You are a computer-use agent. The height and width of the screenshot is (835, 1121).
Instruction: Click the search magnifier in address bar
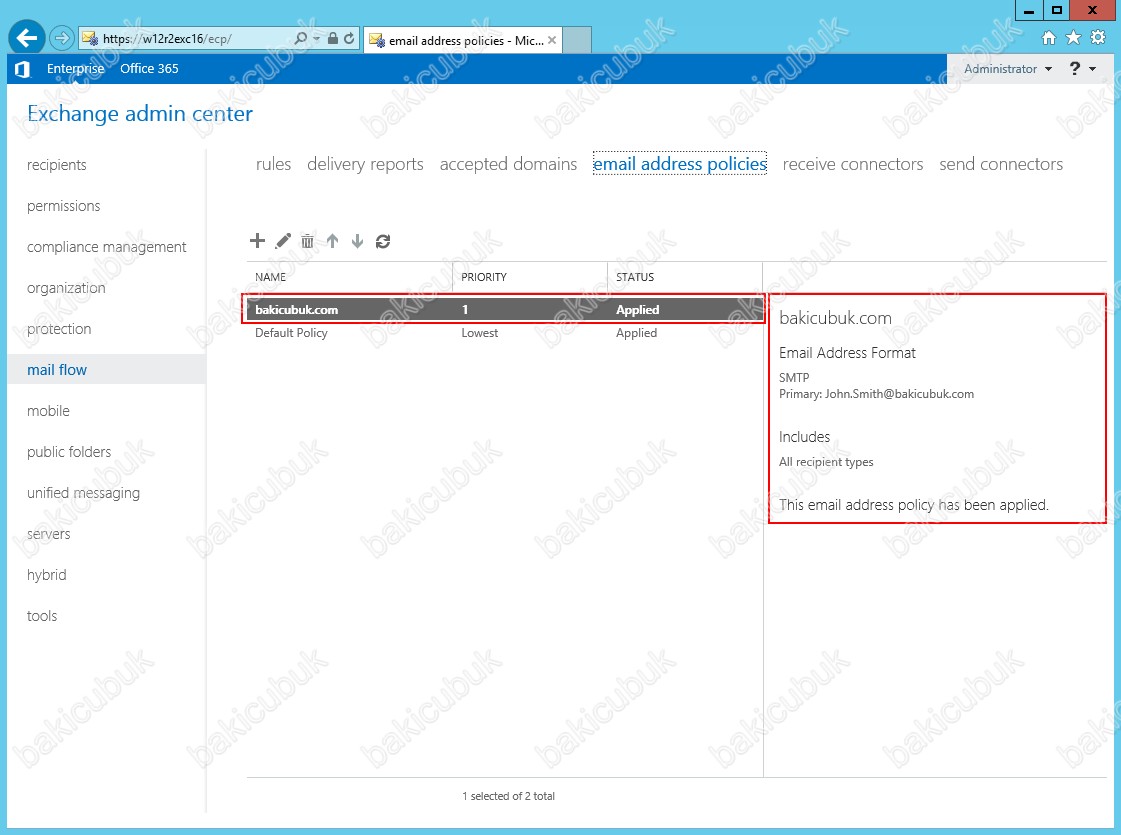tap(300, 39)
